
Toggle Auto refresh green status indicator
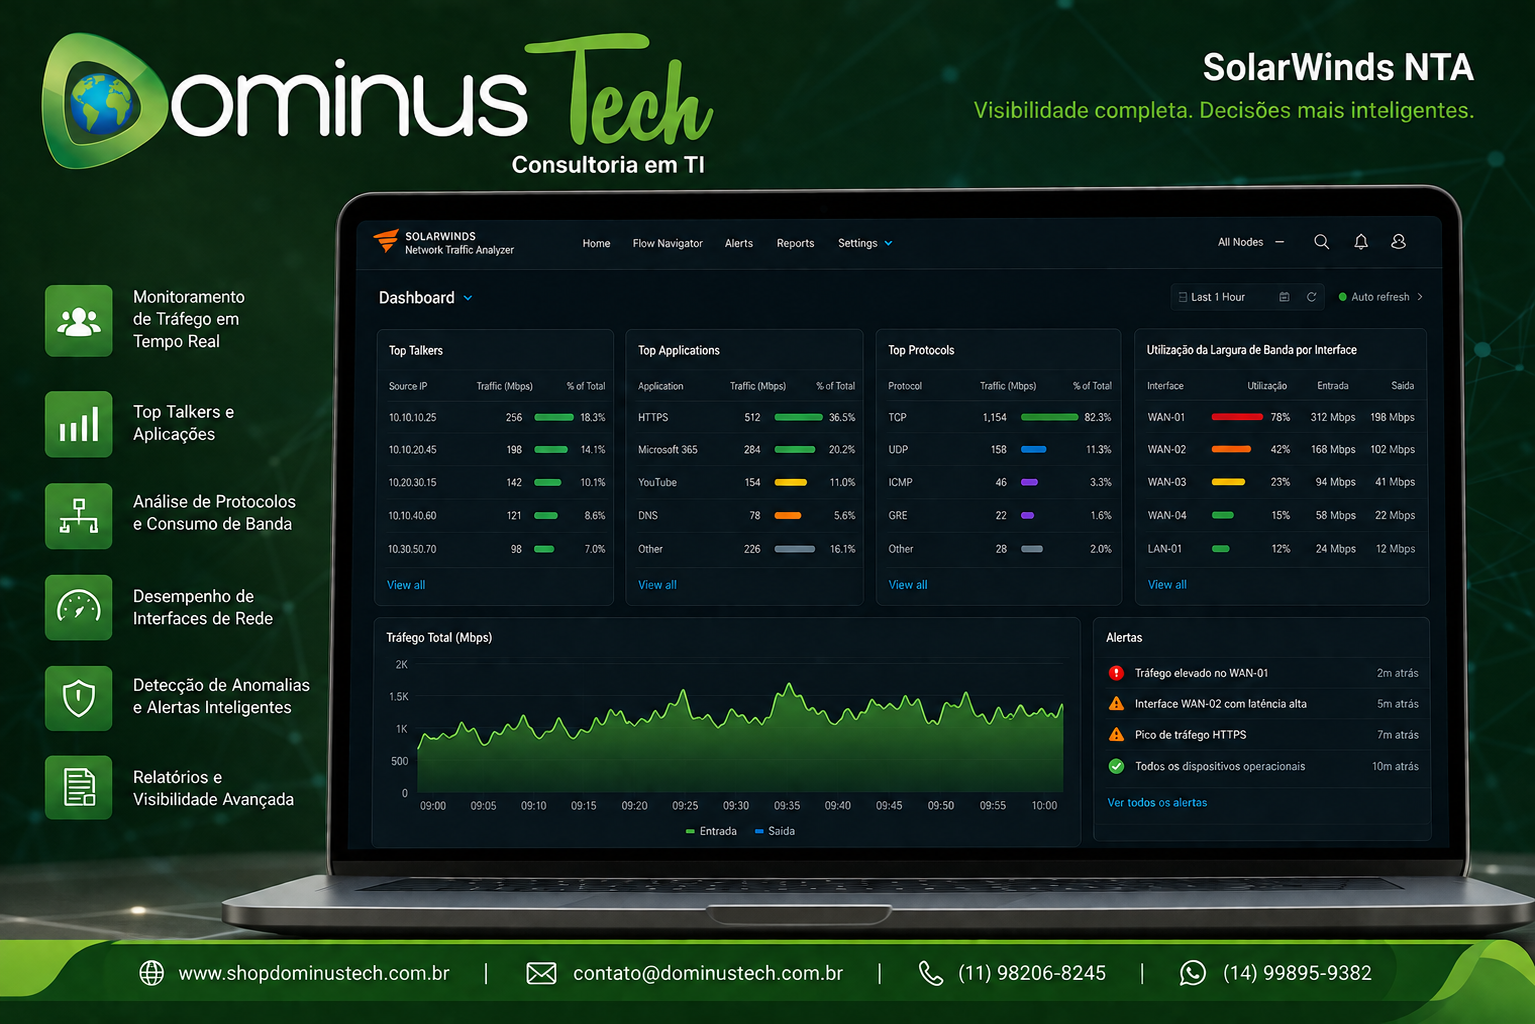[x=1343, y=297]
